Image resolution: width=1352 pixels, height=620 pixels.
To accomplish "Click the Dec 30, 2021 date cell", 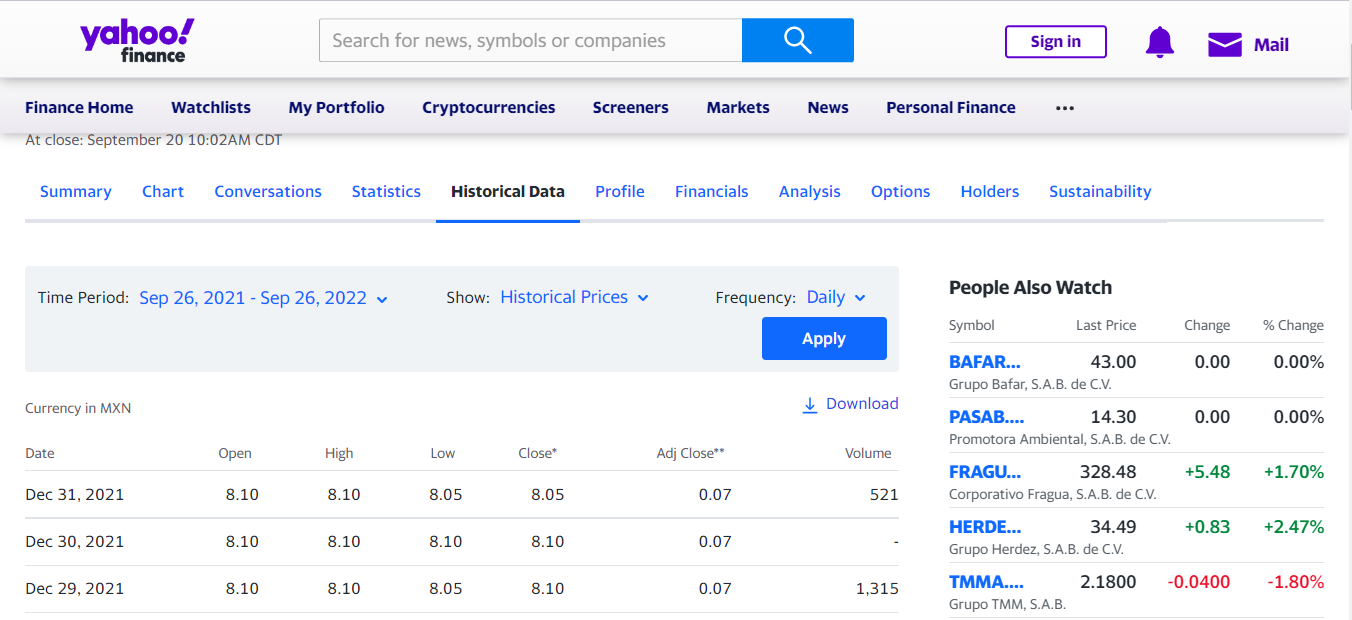I will 75,541.
